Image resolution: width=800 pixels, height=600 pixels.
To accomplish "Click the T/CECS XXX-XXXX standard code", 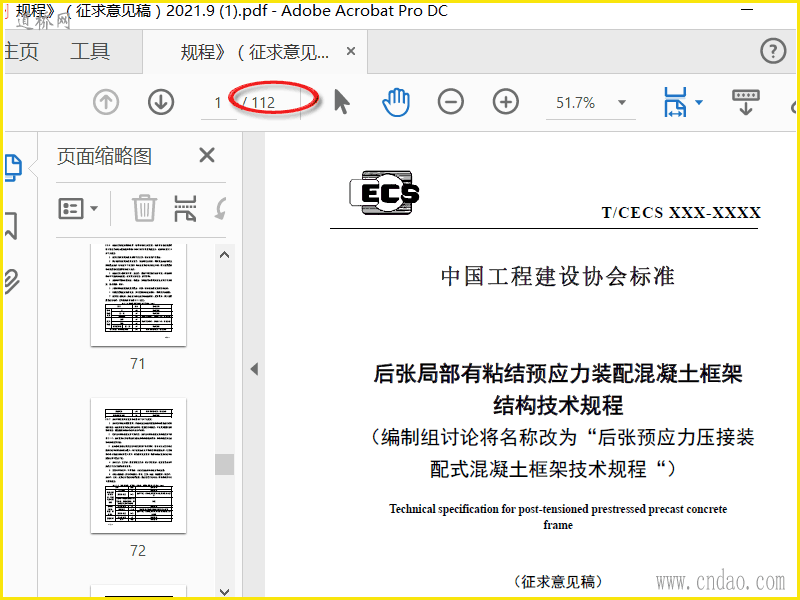I will (681, 212).
